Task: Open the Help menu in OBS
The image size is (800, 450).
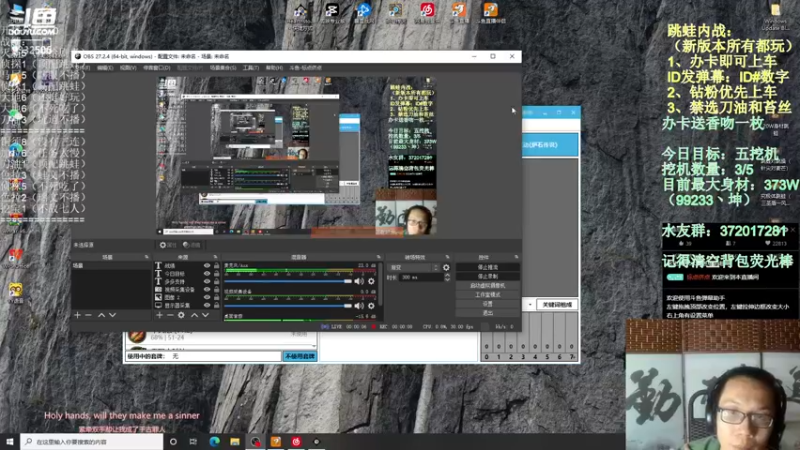Action: (x=274, y=68)
